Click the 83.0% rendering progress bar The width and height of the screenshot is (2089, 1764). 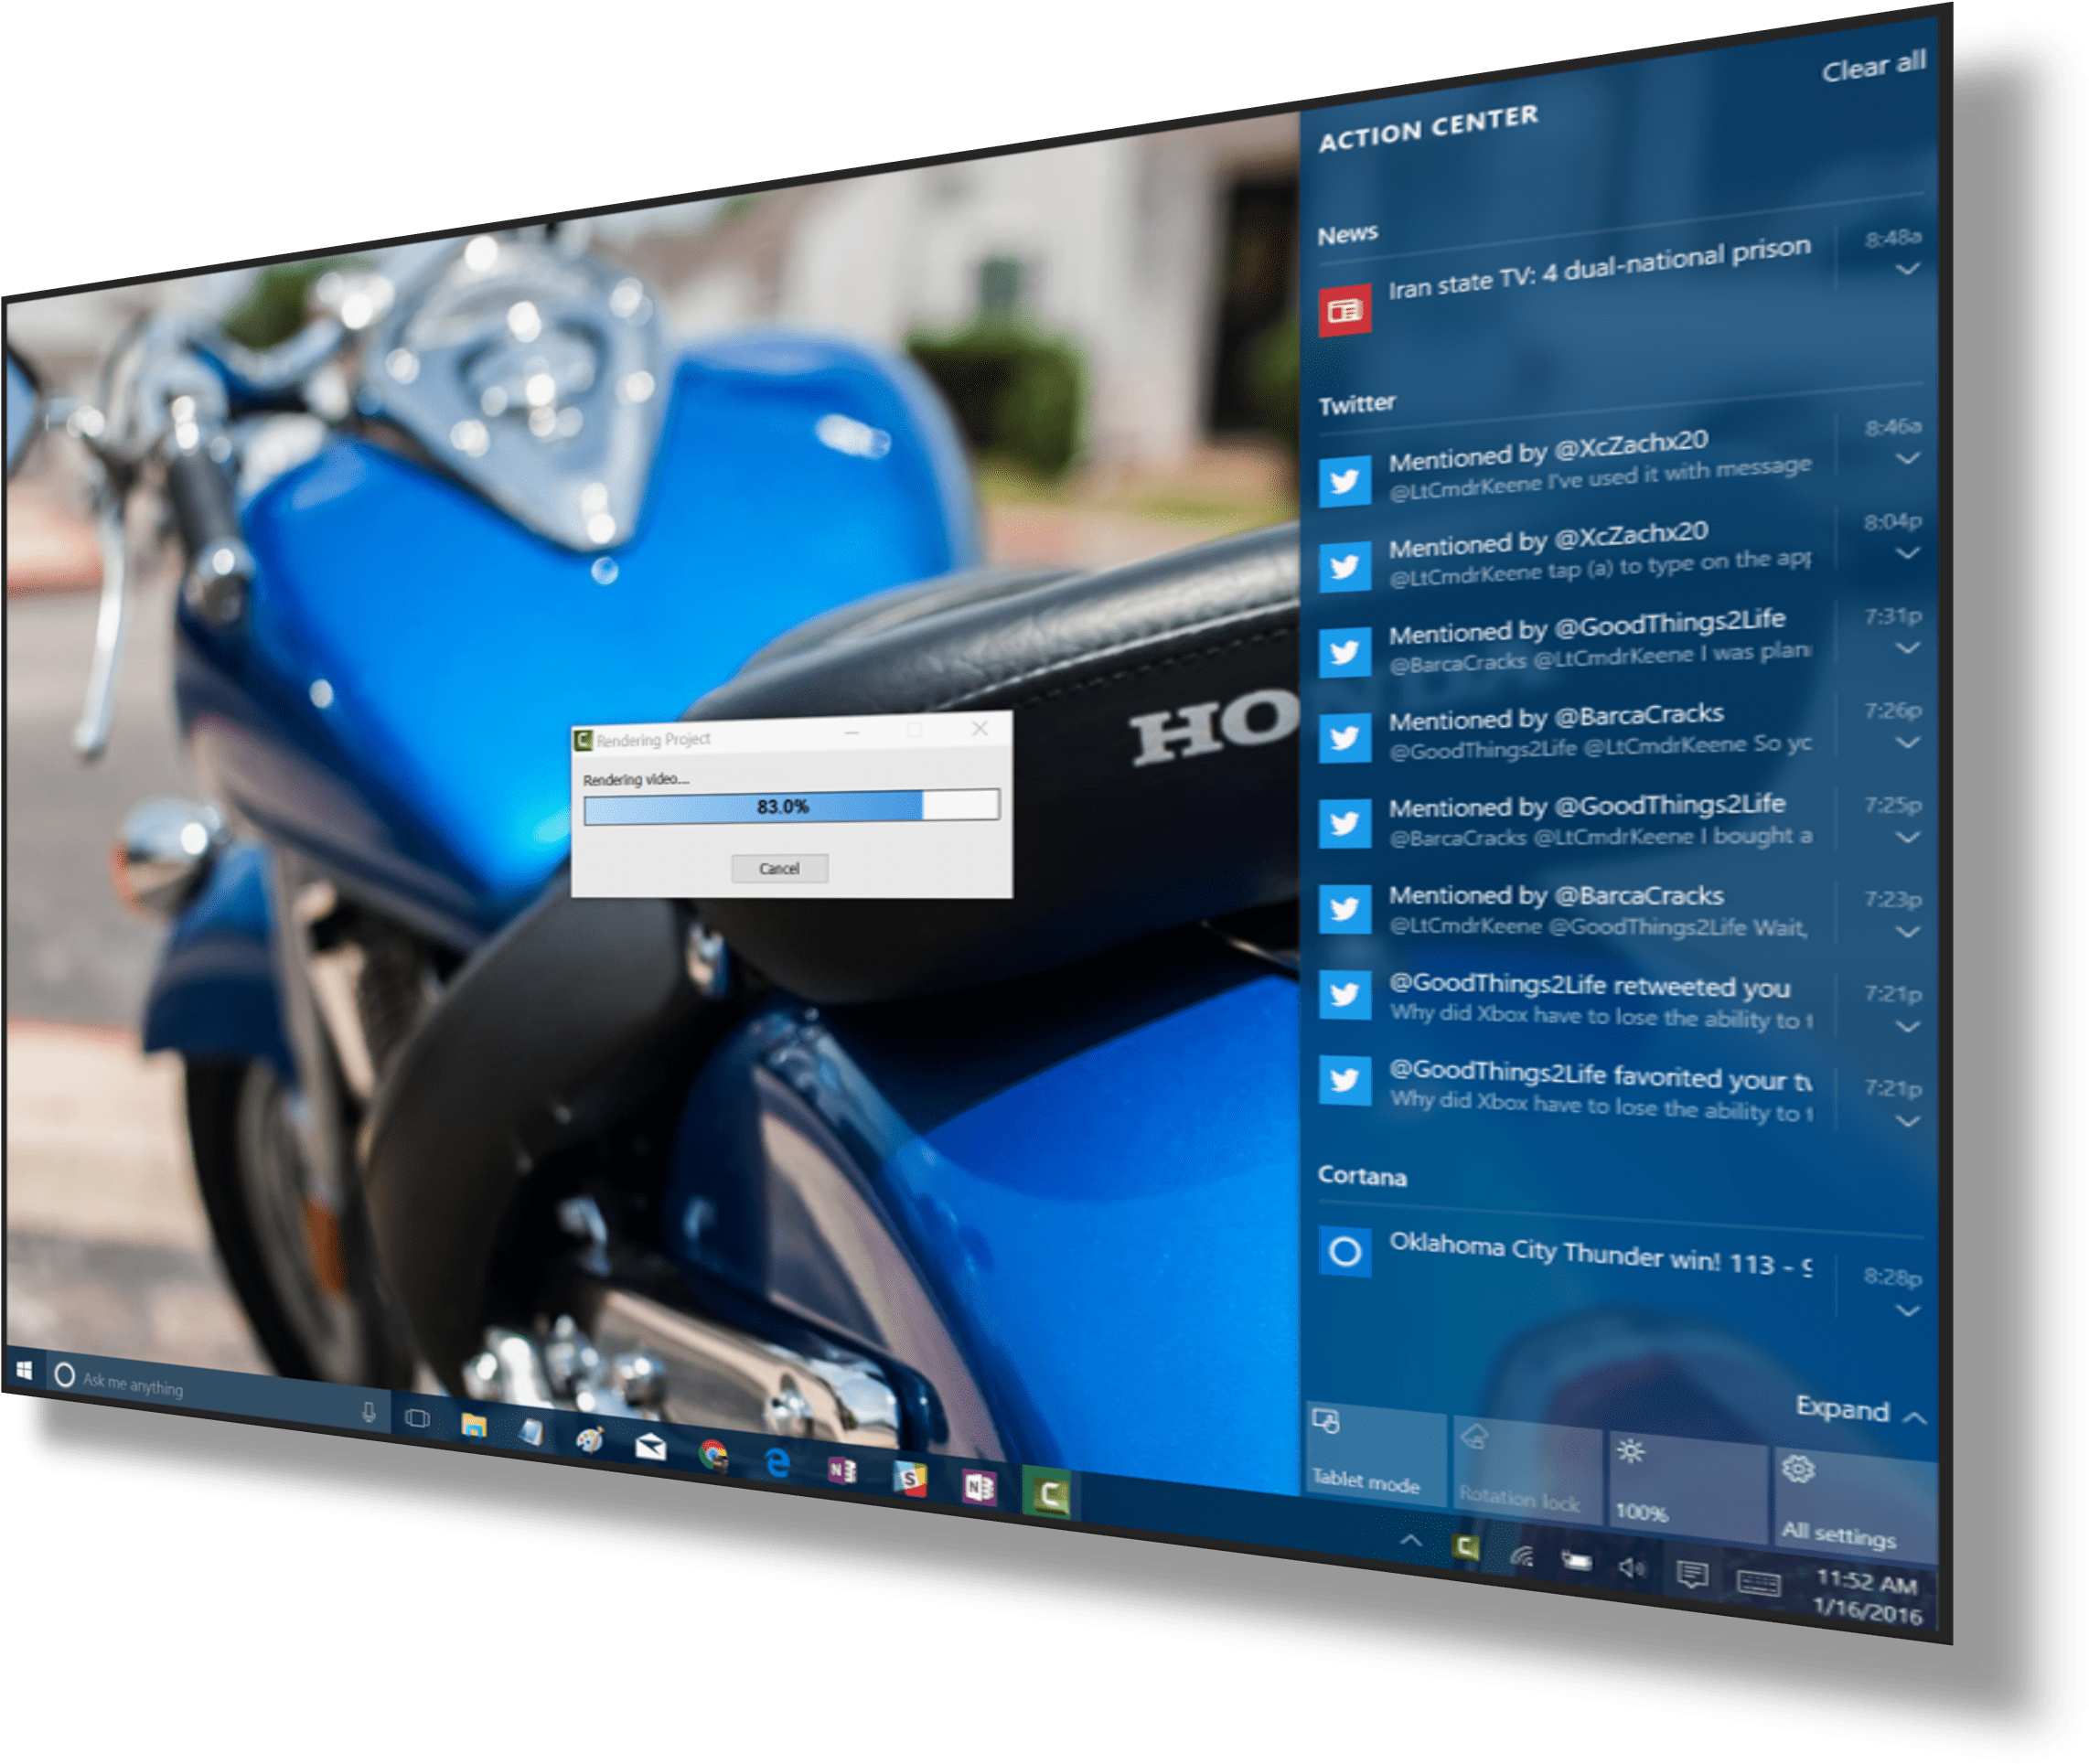tap(791, 806)
